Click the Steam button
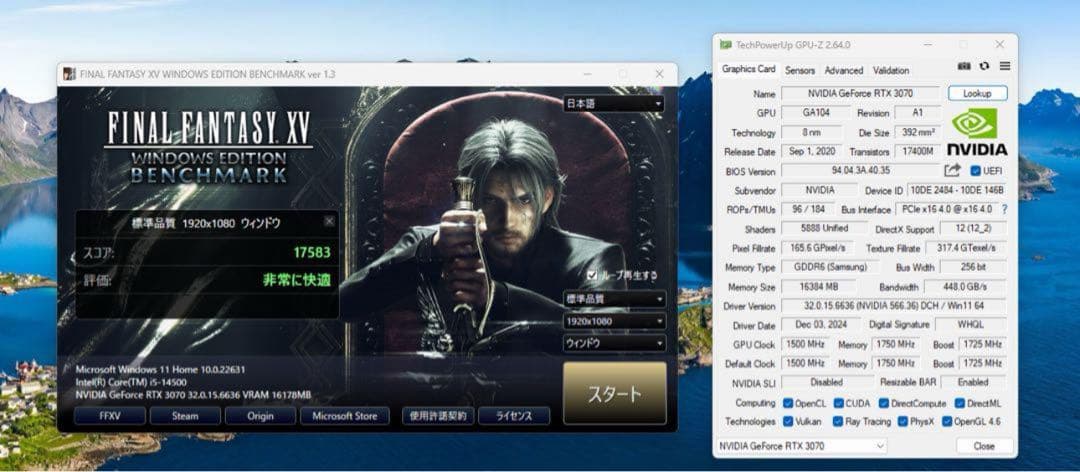This screenshot has width=1080, height=472. [185, 415]
